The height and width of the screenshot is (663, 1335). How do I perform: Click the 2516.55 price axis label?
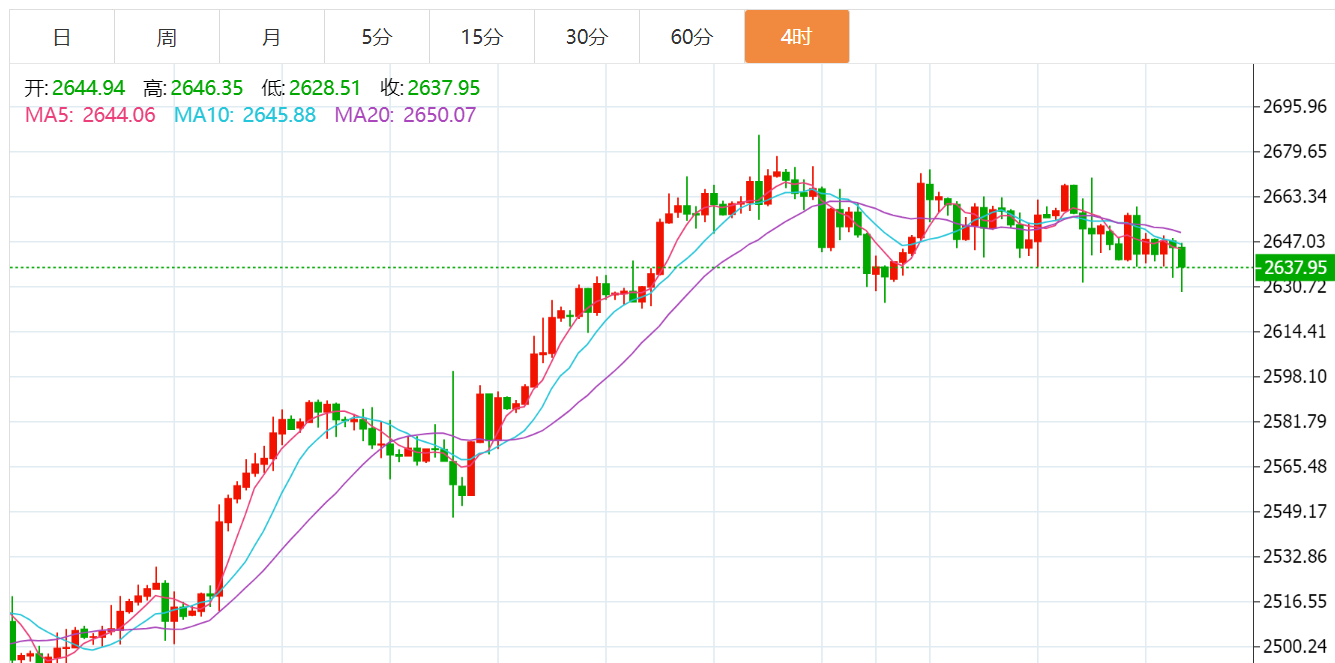[x=1295, y=601]
